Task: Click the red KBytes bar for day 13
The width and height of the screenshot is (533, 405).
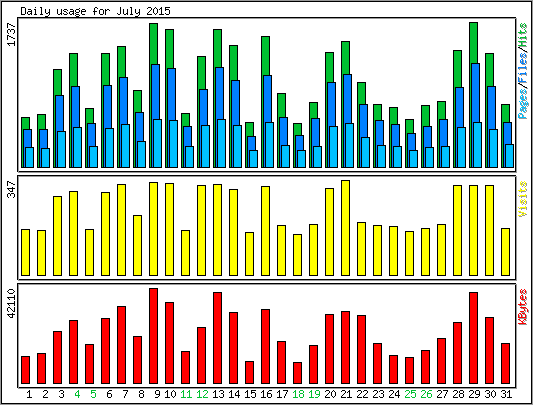Action: pyautogui.click(x=218, y=338)
